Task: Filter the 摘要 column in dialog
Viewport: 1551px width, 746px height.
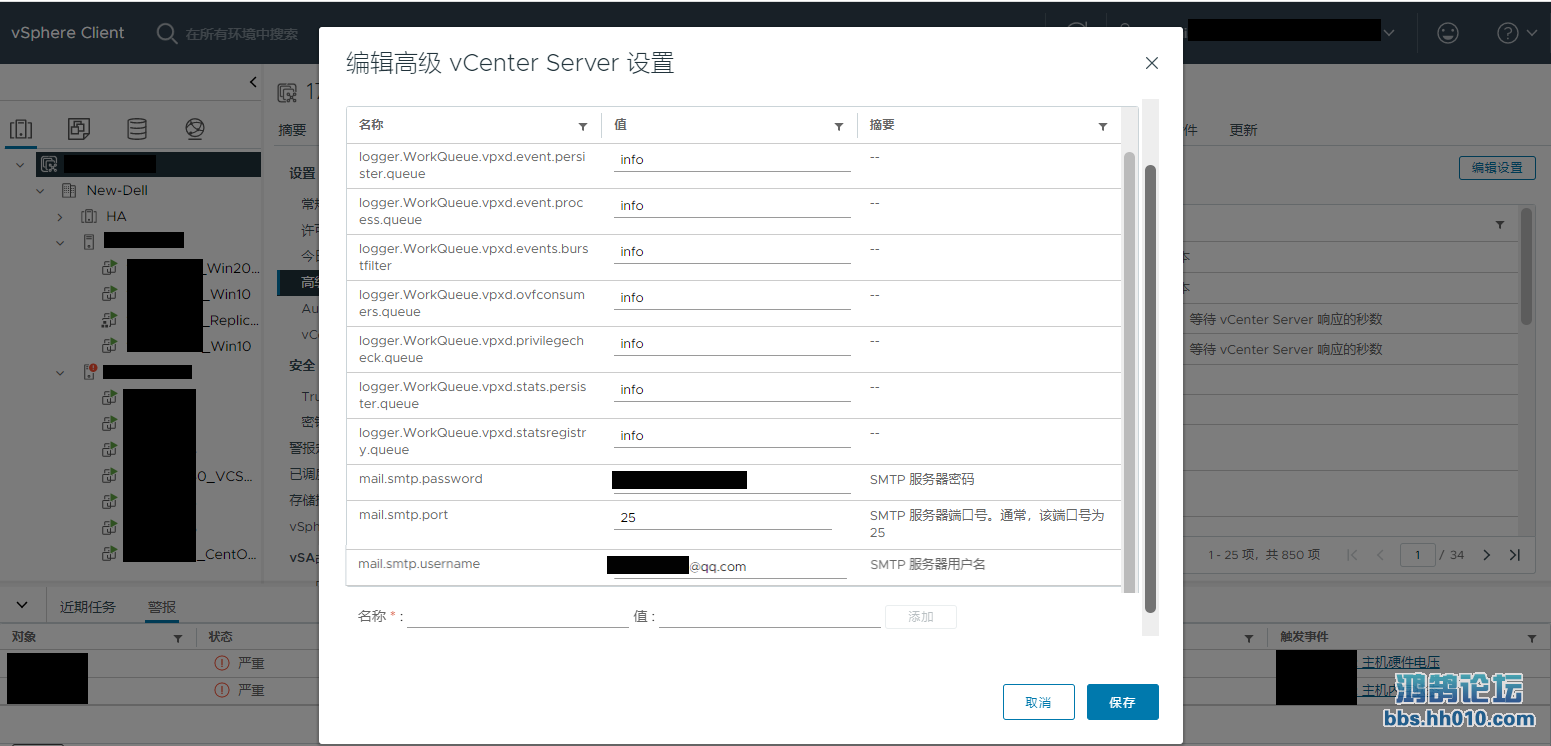Action: [1103, 126]
